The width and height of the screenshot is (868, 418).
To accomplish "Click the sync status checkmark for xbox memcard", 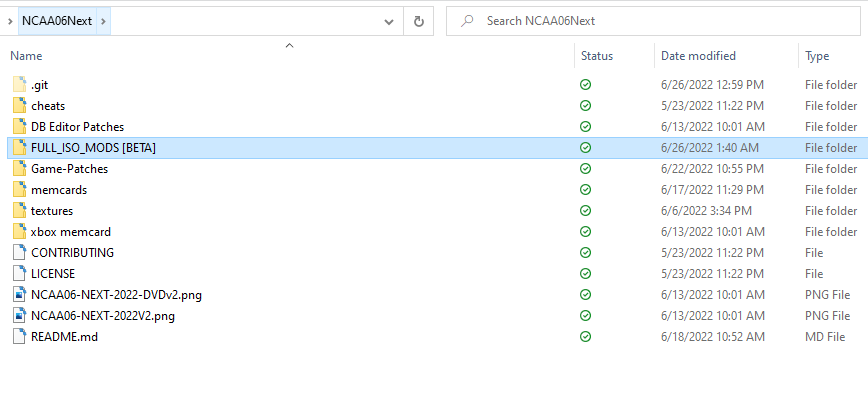I will (585, 232).
